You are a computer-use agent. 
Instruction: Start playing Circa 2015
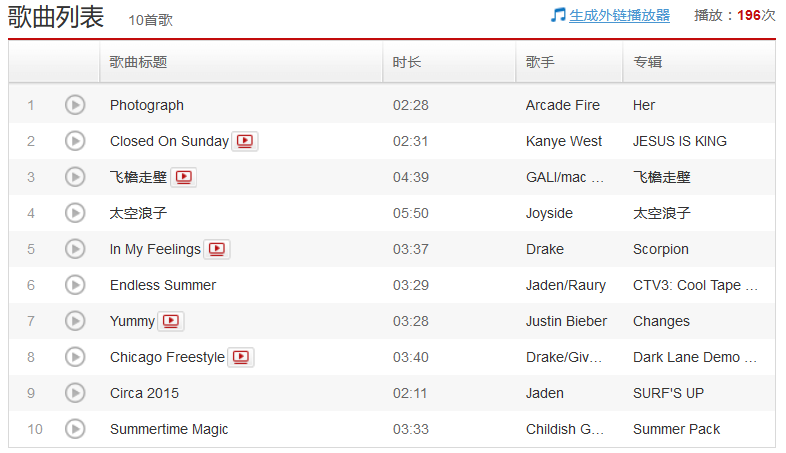coord(75,393)
